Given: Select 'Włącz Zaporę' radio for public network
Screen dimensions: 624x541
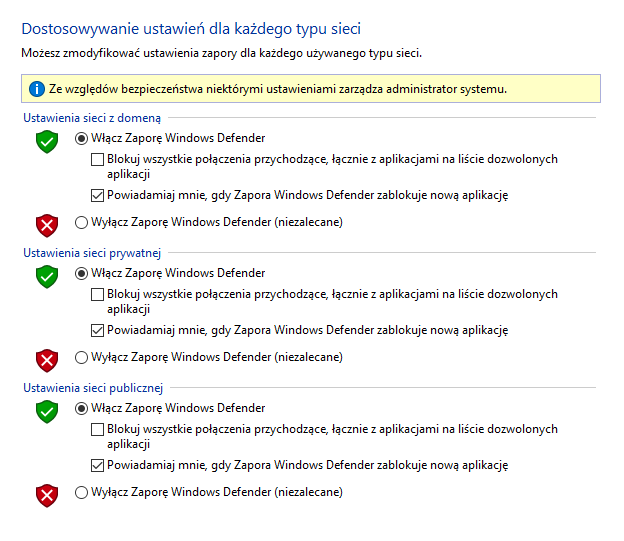Looking at the screenshot, I should tap(82, 408).
